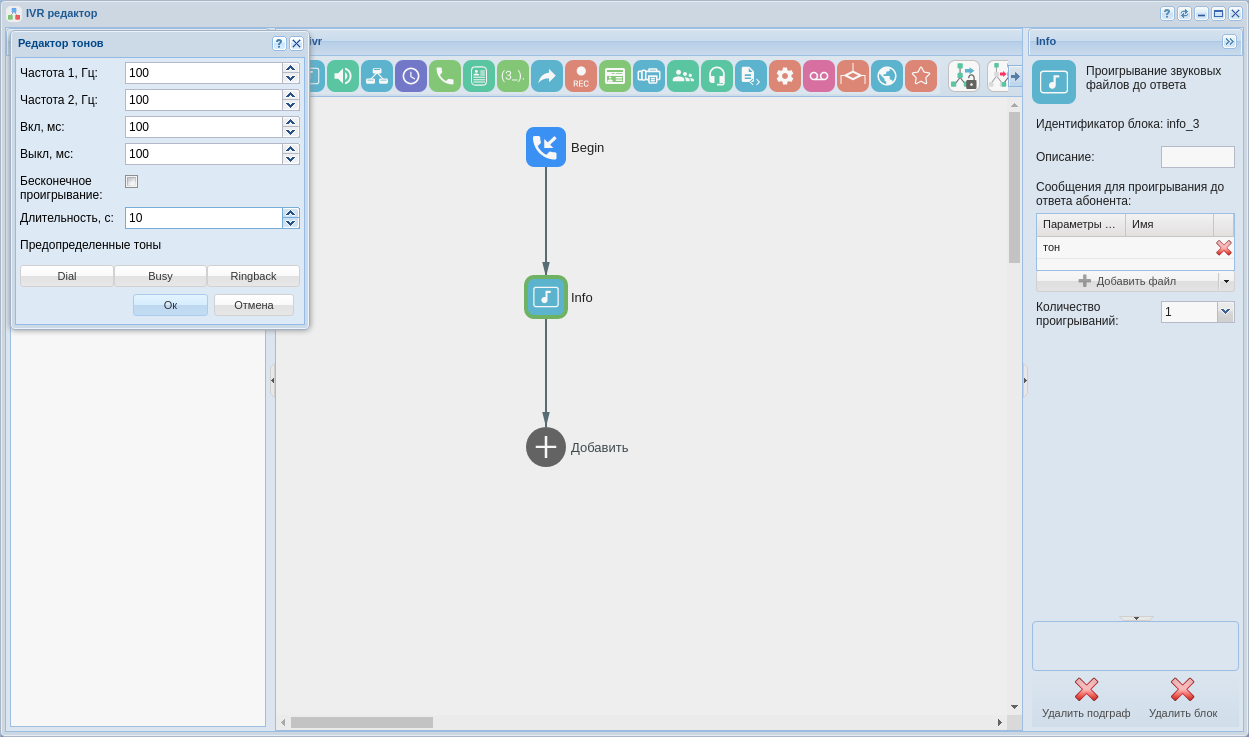The width and height of the screenshot is (1249, 737).
Task: Collapse right panel splitter arrow
Action: click(1025, 380)
